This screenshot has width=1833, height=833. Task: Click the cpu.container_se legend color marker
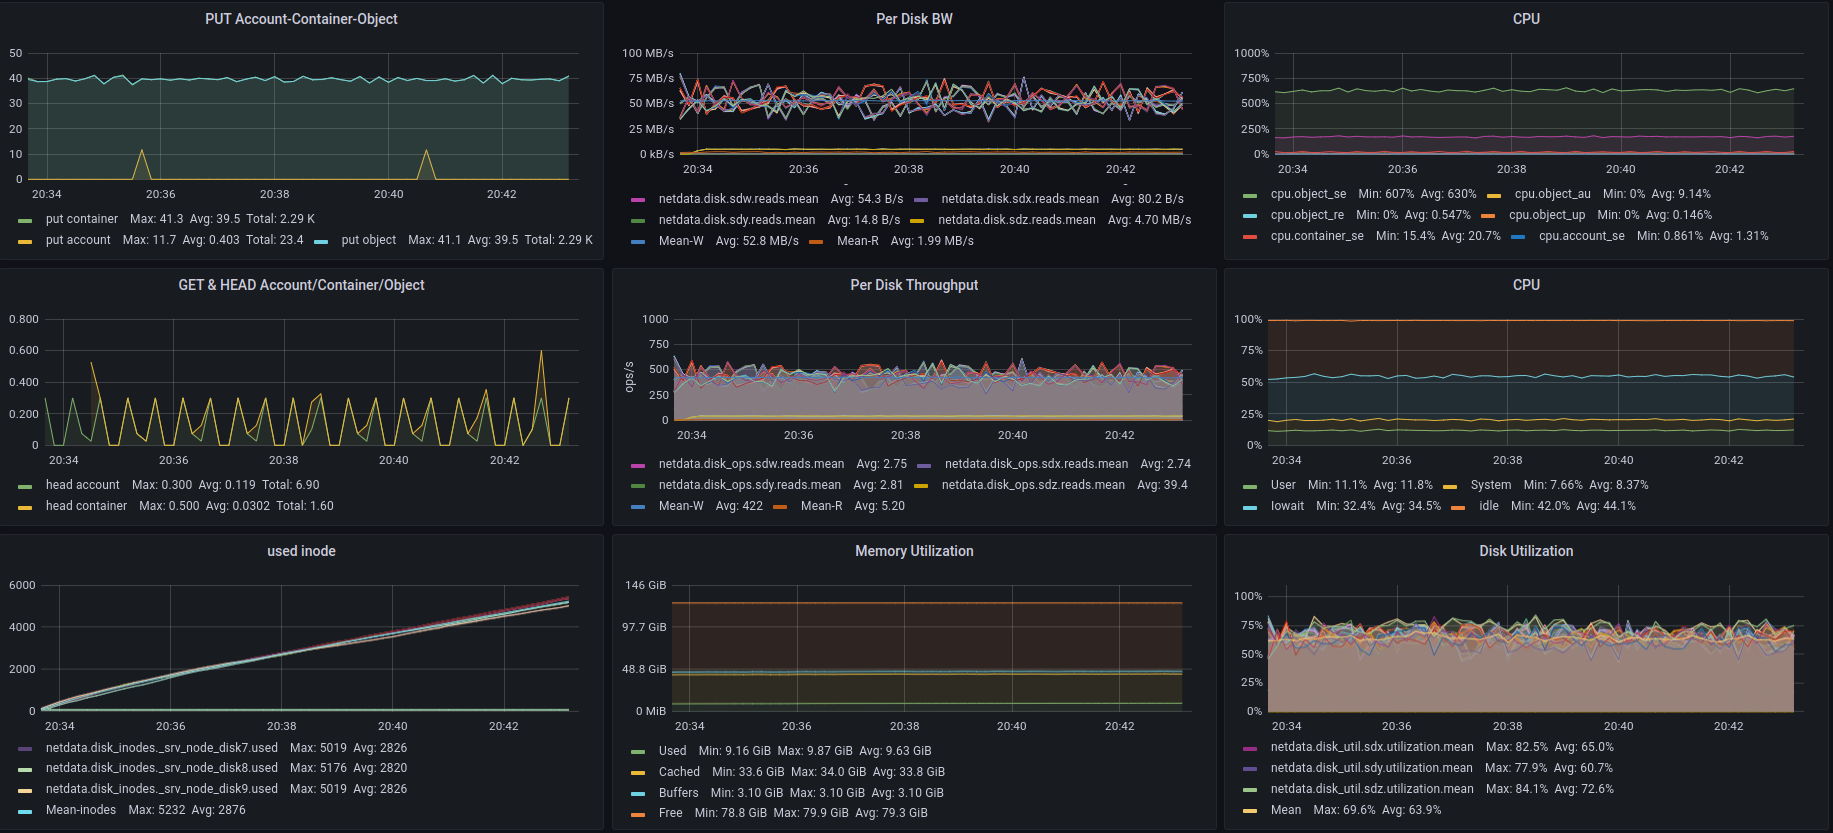click(x=1250, y=237)
